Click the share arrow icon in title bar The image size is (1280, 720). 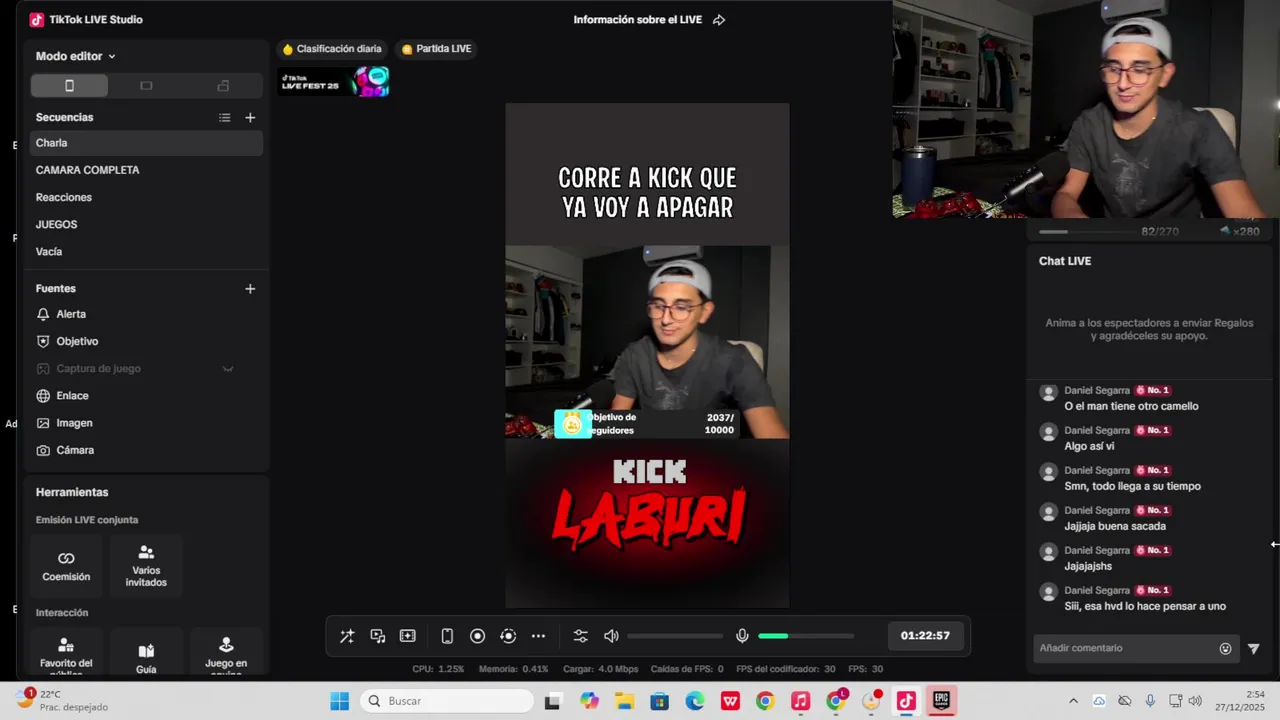(719, 20)
